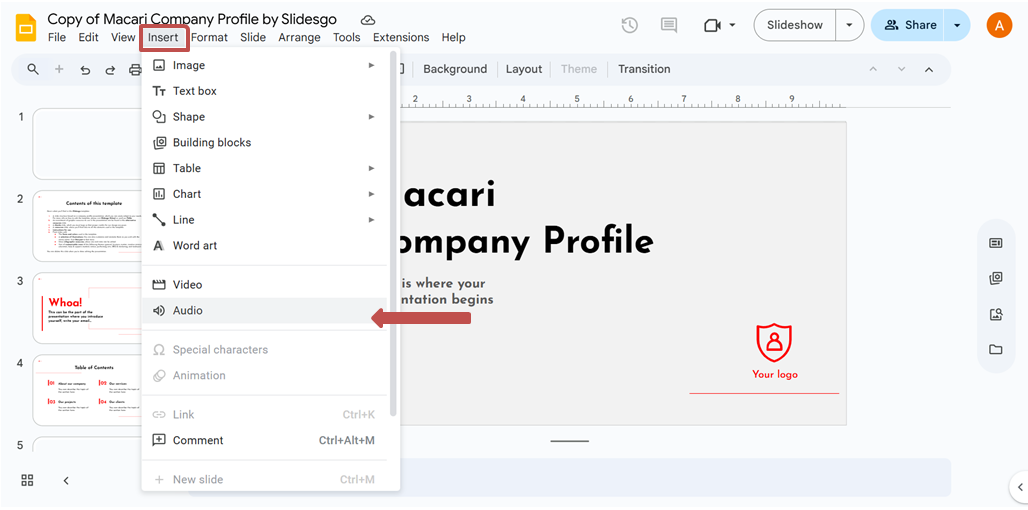Start the Slideshow
The image size is (1028, 510).
coord(795,25)
